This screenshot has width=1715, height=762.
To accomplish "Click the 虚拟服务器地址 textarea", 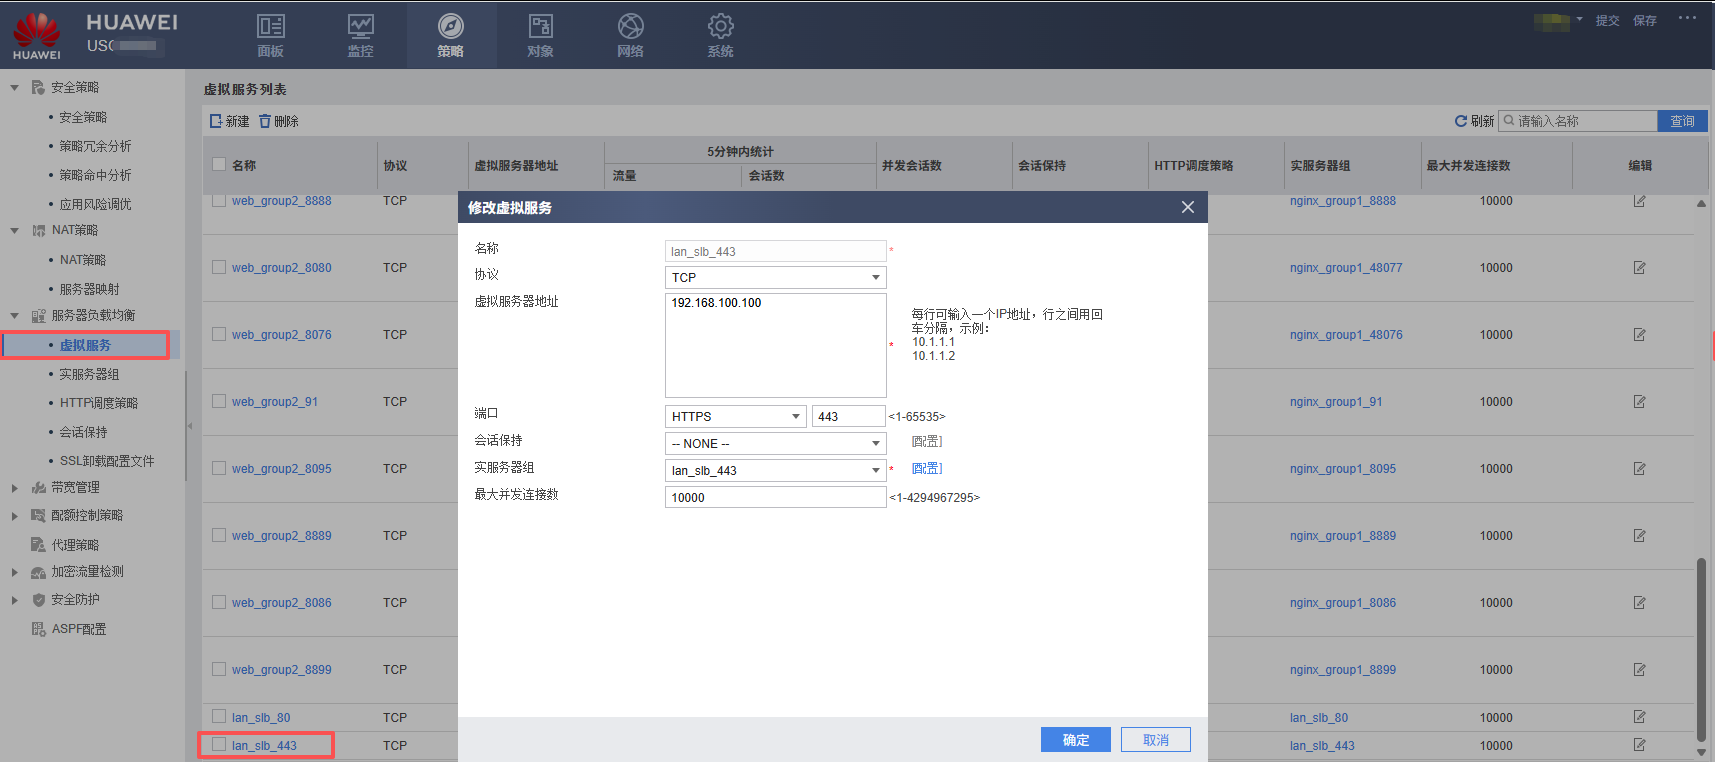I will (776, 345).
